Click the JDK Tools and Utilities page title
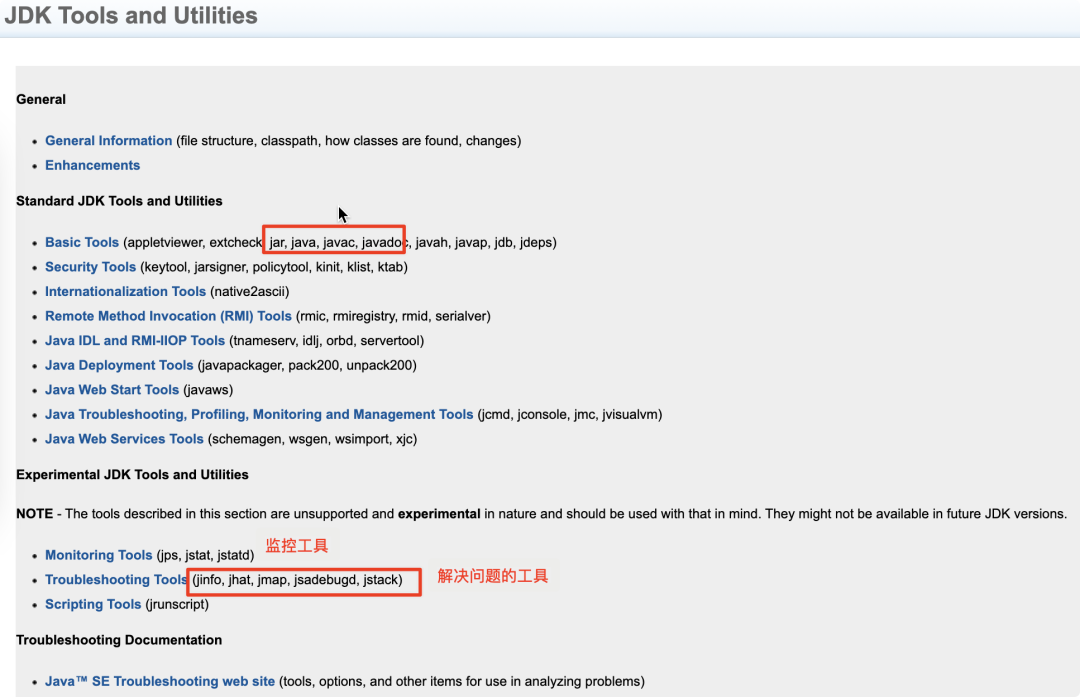The image size is (1080, 697). pos(131,15)
